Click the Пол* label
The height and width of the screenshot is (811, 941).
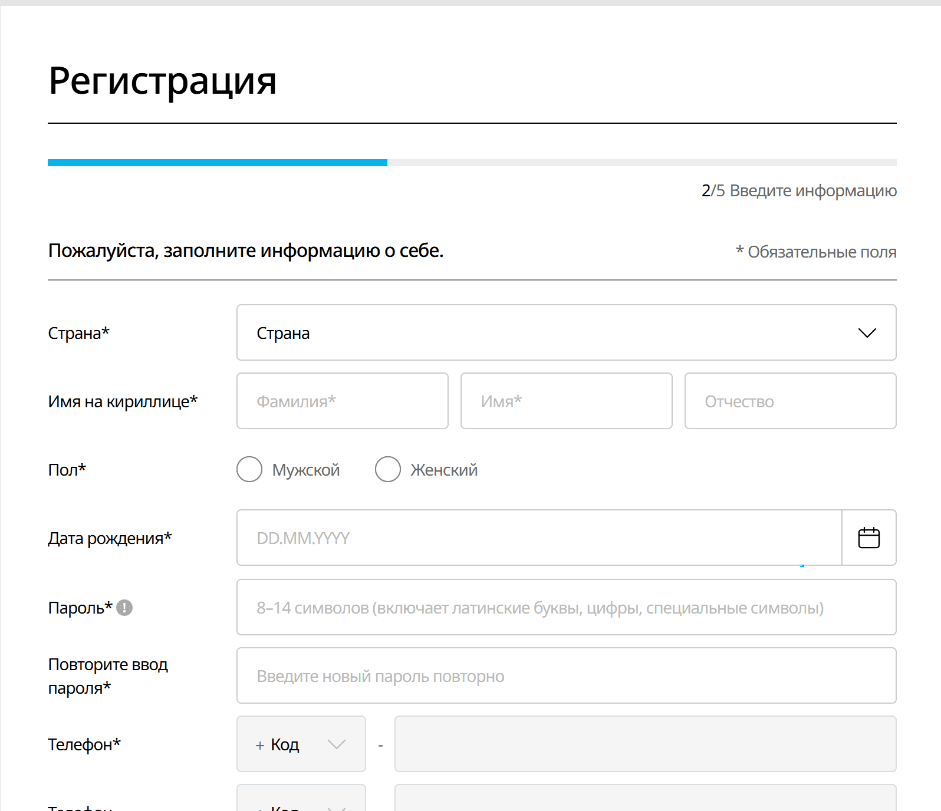click(x=67, y=469)
